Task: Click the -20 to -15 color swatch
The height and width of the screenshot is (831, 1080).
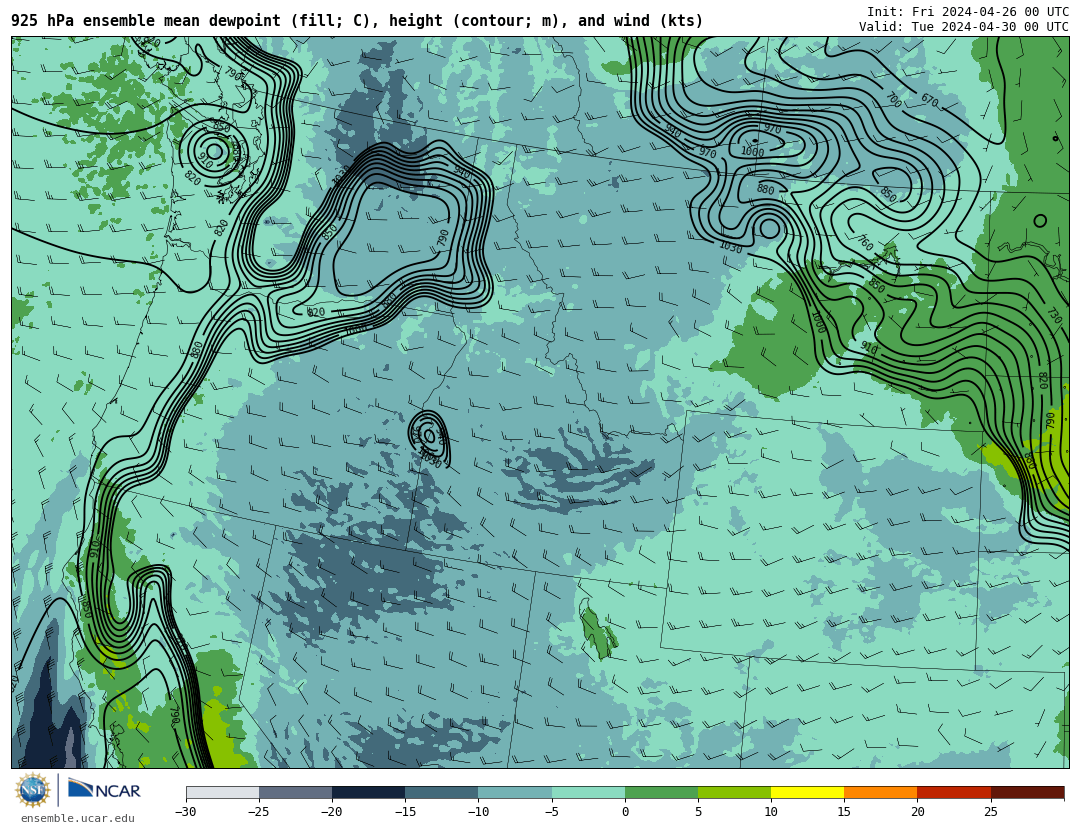Action: click(368, 792)
